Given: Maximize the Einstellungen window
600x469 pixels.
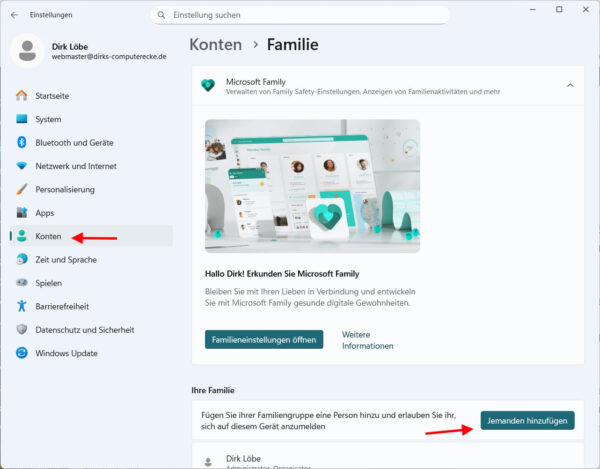Looking at the screenshot, I should [x=559, y=10].
